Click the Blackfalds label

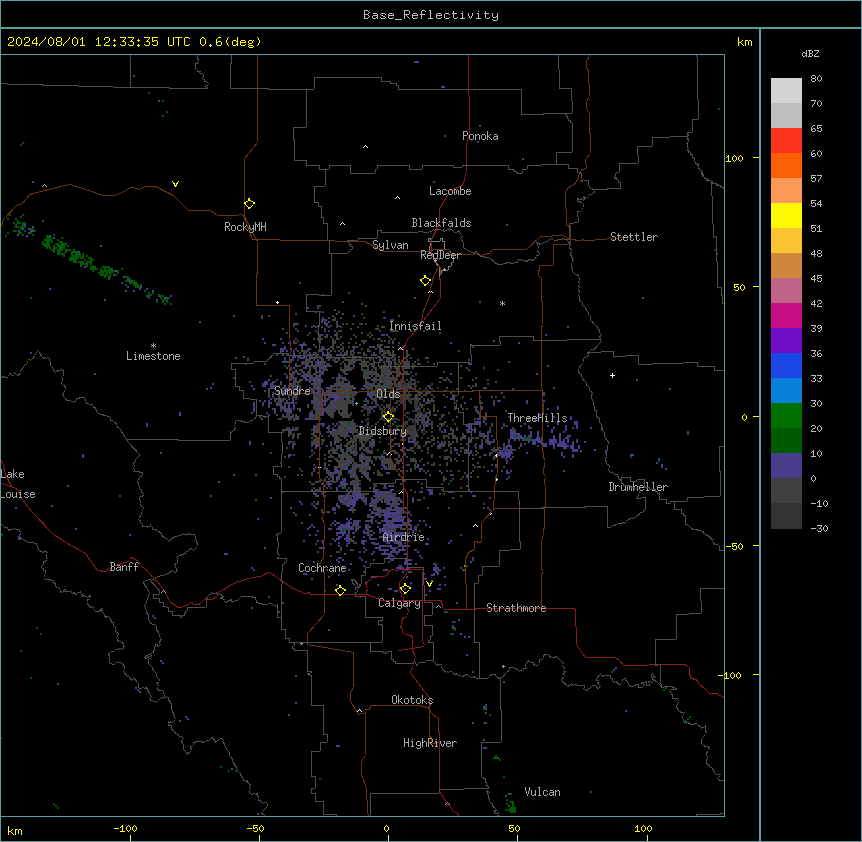[x=441, y=223]
